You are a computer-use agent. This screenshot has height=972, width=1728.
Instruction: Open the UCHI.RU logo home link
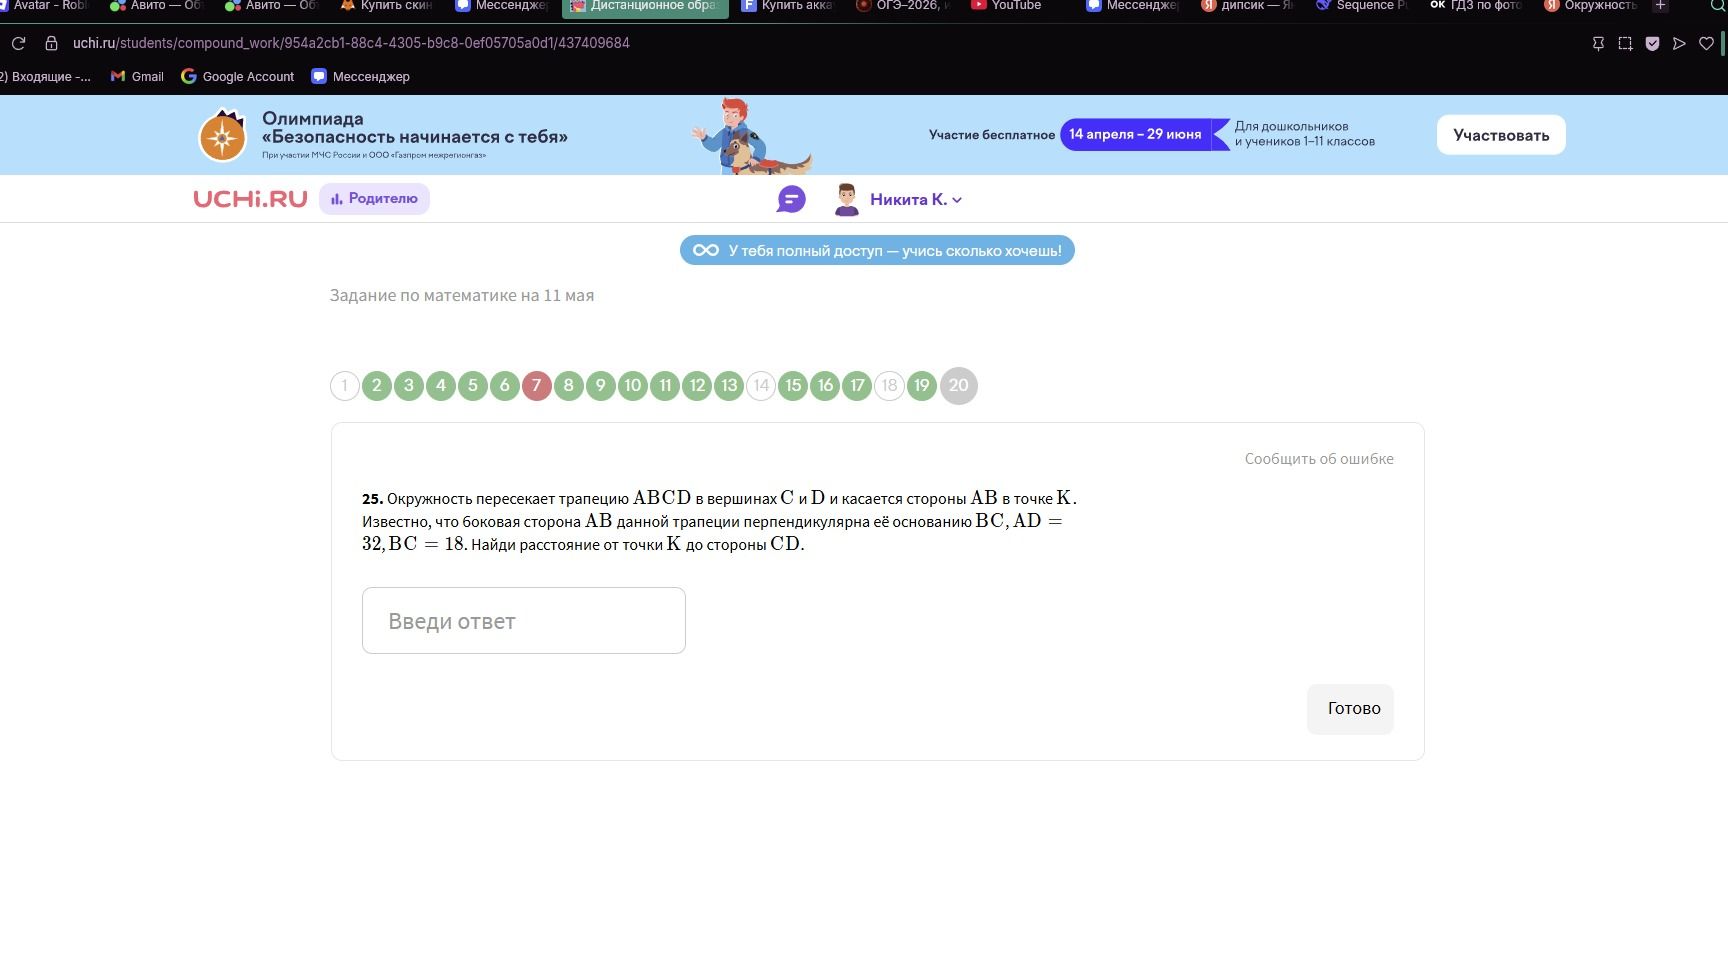tap(250, 199)
